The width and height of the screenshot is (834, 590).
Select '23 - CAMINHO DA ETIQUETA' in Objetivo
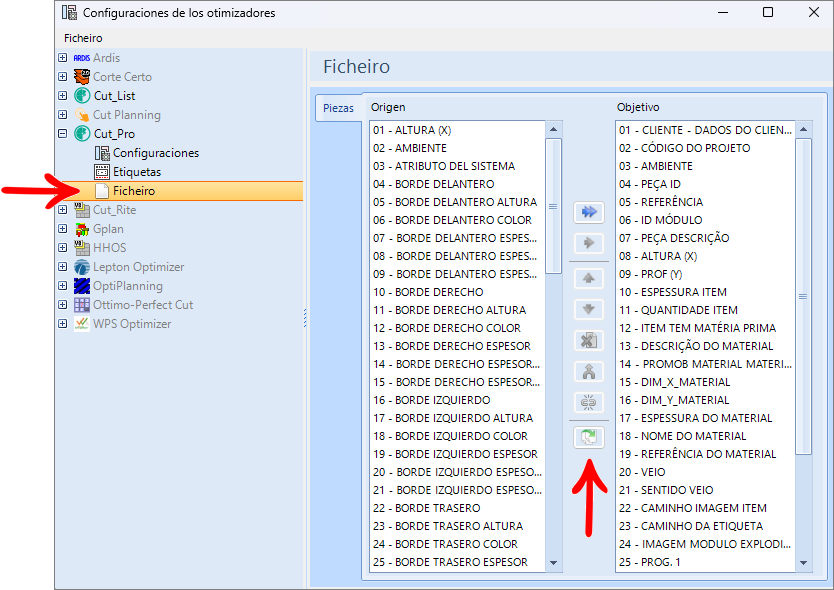coord(706,527)
